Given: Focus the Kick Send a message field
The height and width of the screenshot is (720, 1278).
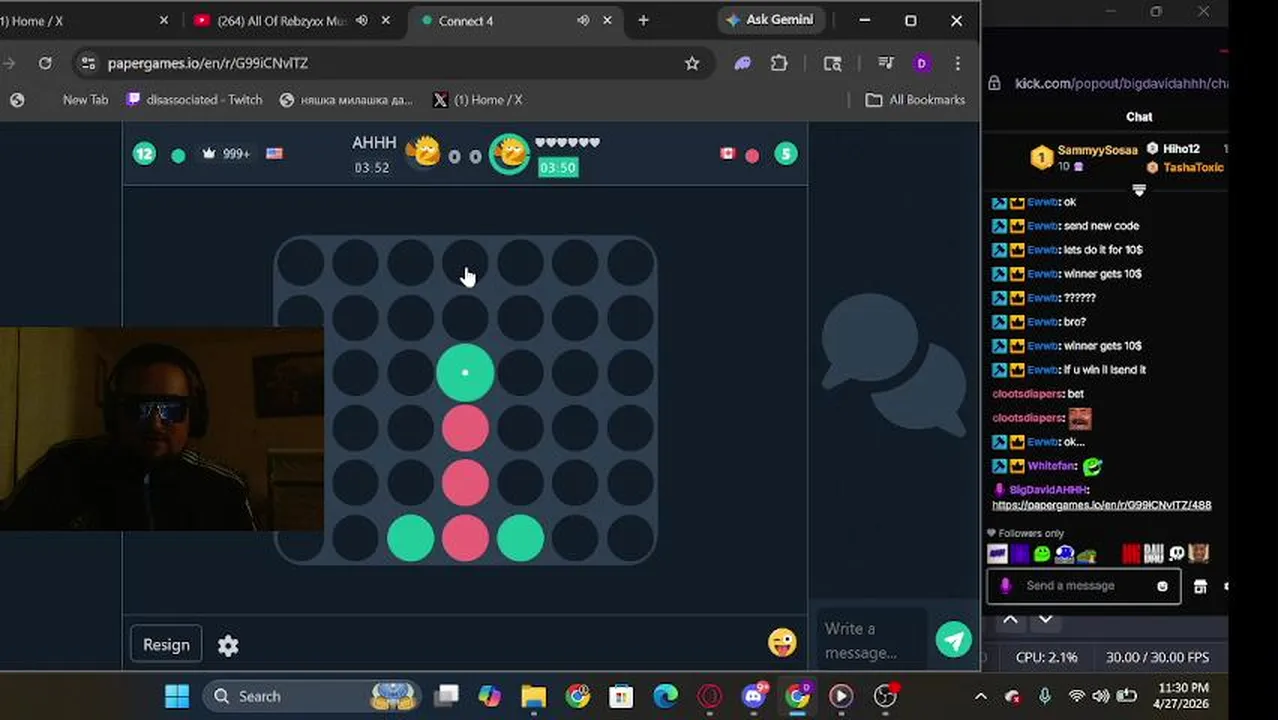Looking at the screenshot, I should point(1084,586).
